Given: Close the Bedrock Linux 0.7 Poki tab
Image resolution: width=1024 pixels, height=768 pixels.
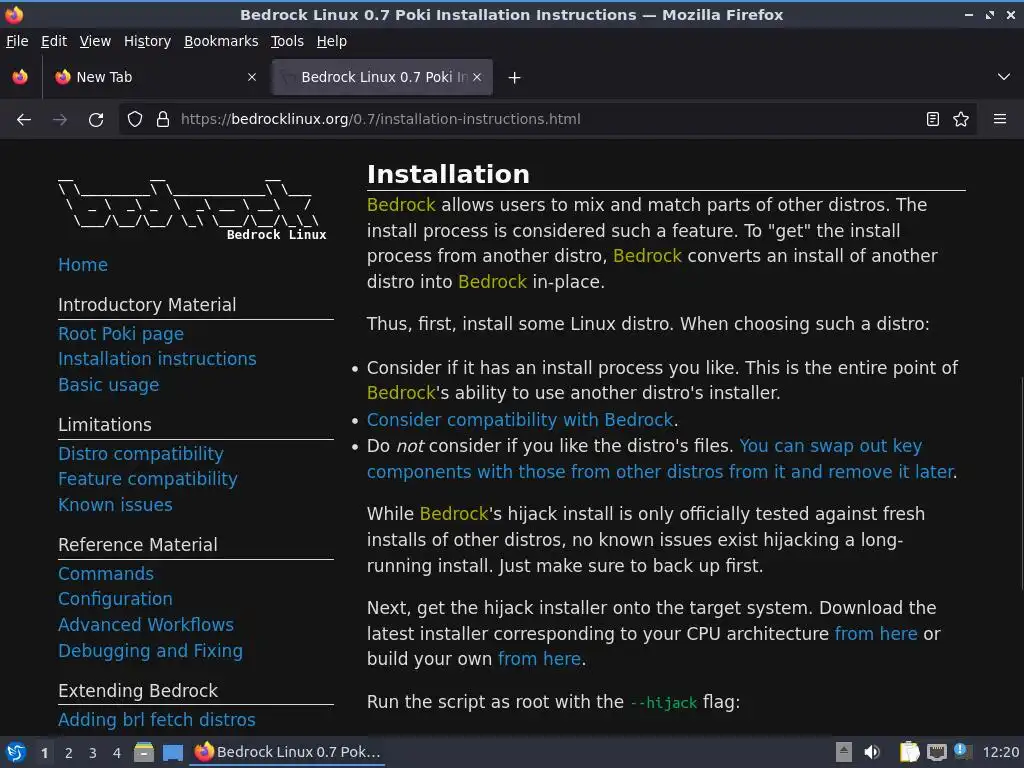Looking at the screenshot, I should coord(477,77).
